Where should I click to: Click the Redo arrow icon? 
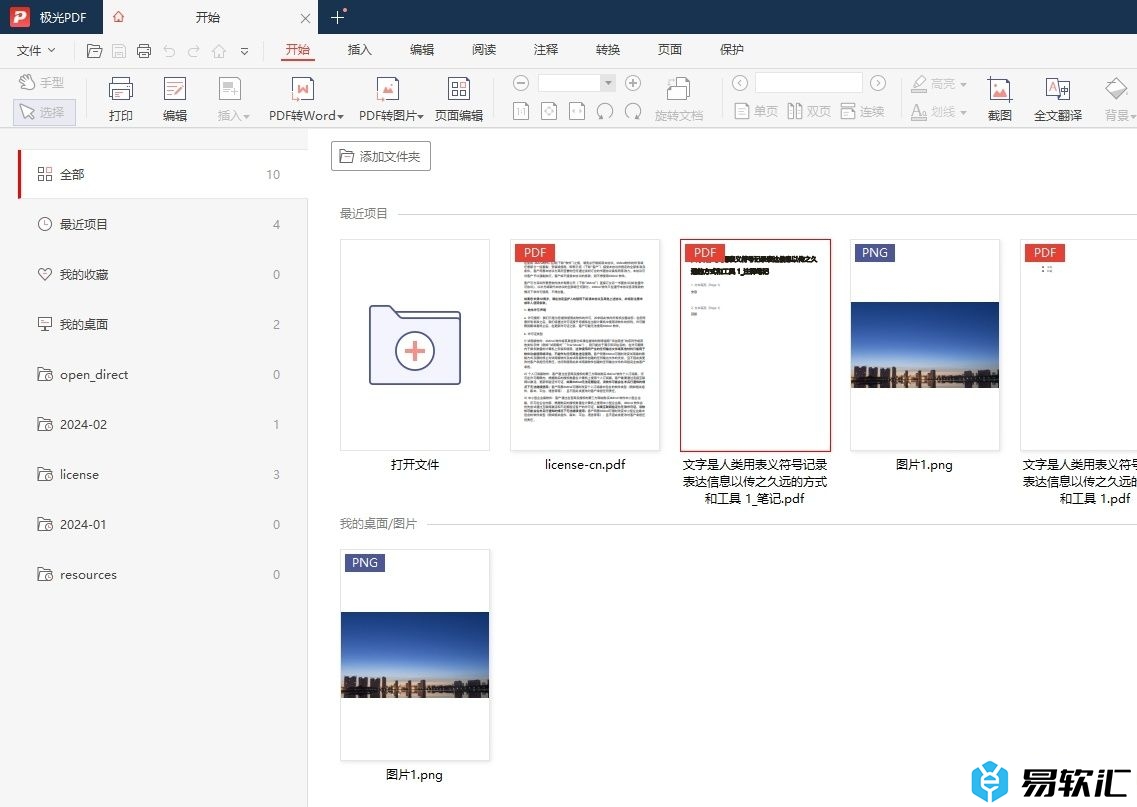(194, 51)
